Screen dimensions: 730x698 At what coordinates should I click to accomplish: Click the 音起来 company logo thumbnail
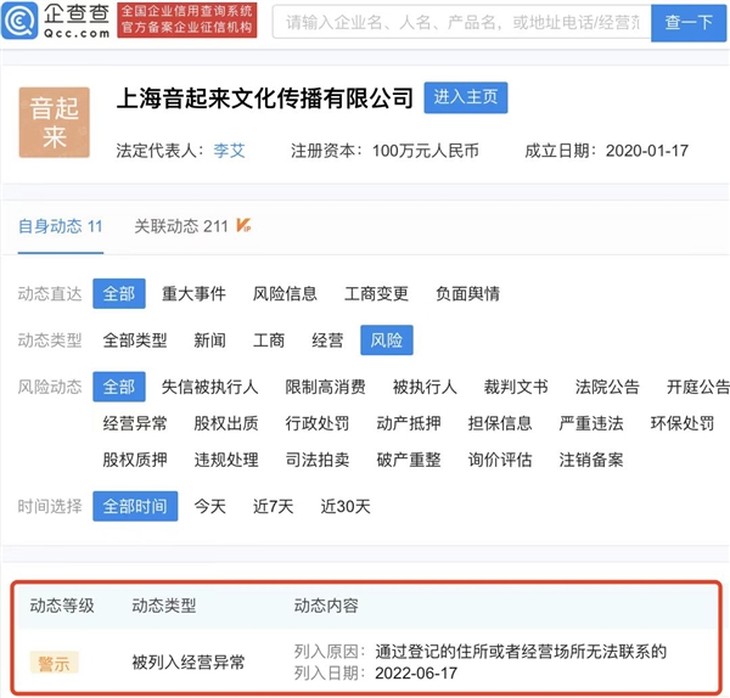tap(54, 123)
